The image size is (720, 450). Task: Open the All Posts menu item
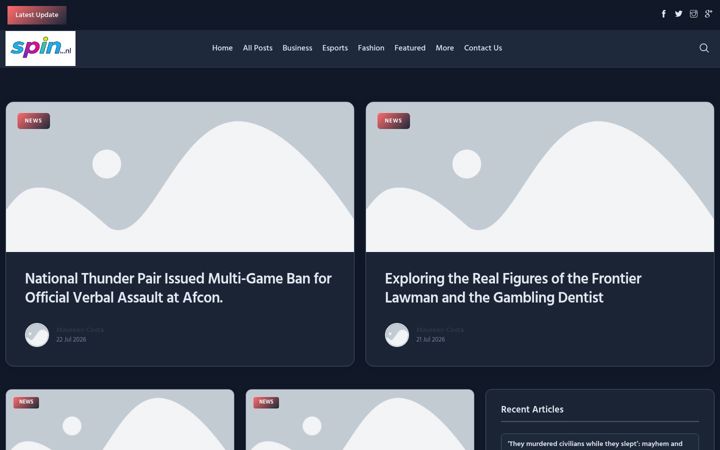pos(258,48)
